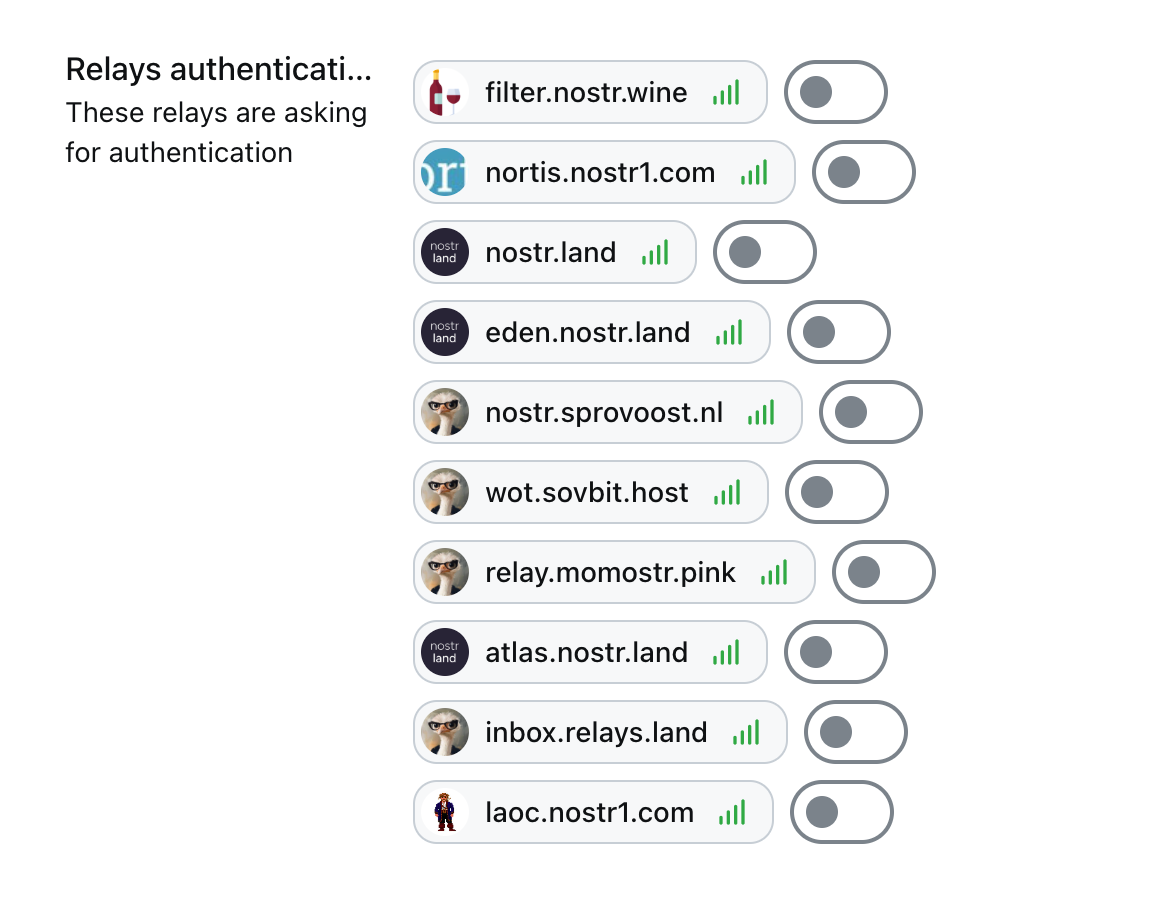Image resolution: width=1176 pixels, height=902 pixels.
Task: Turn on the laoc.nostr1.com toggle
Action: [841, 812]
